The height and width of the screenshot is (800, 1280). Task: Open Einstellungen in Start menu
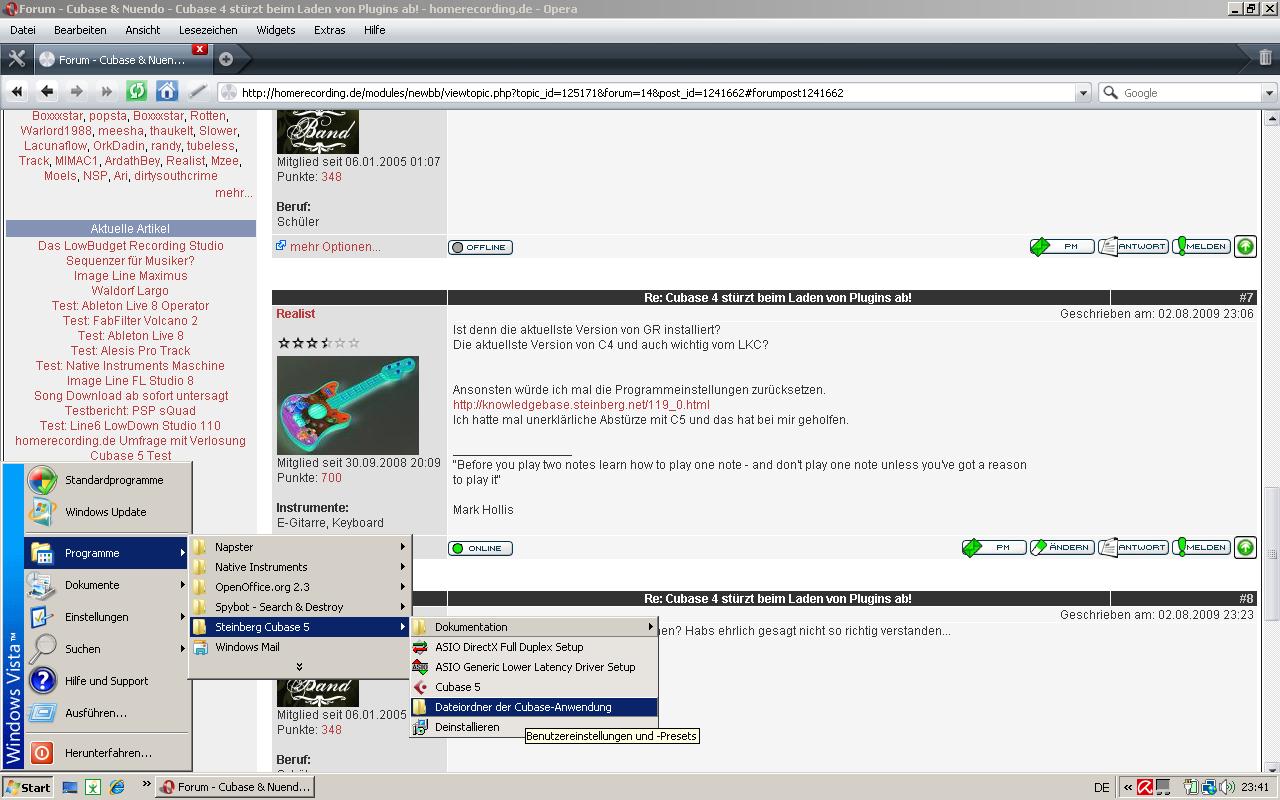107,617
